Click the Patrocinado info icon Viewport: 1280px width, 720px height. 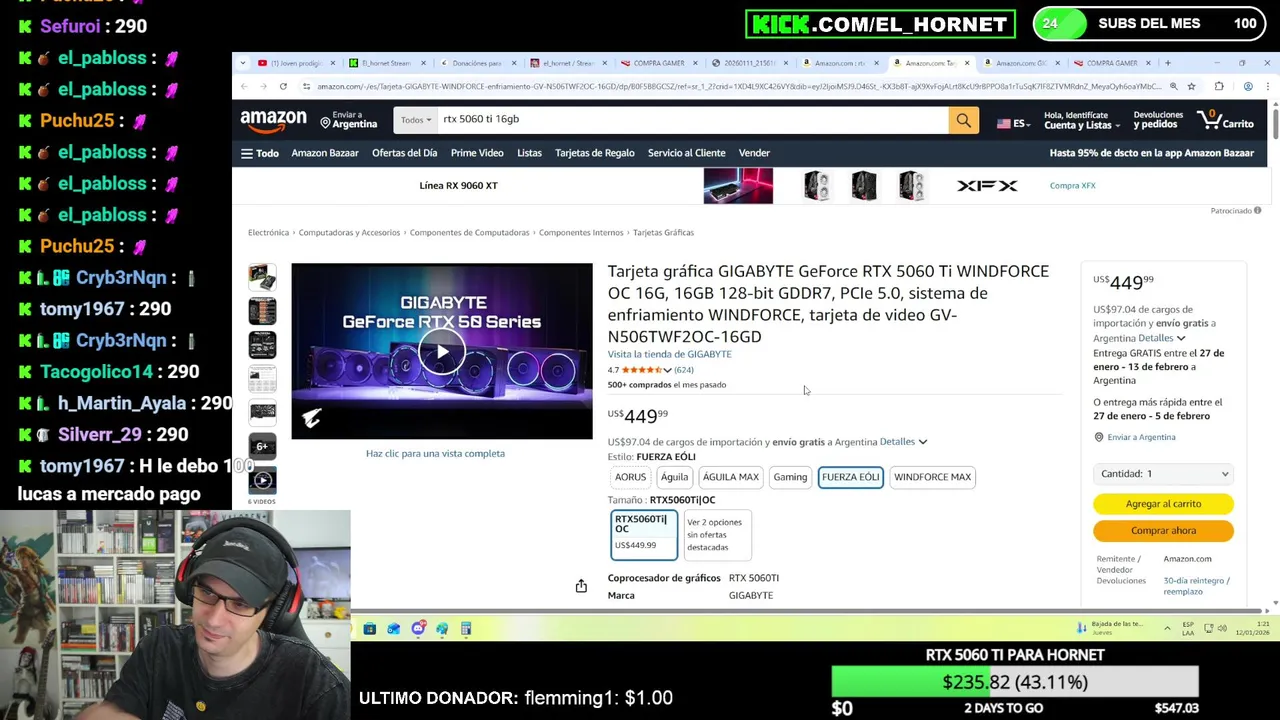point(1257,211)
